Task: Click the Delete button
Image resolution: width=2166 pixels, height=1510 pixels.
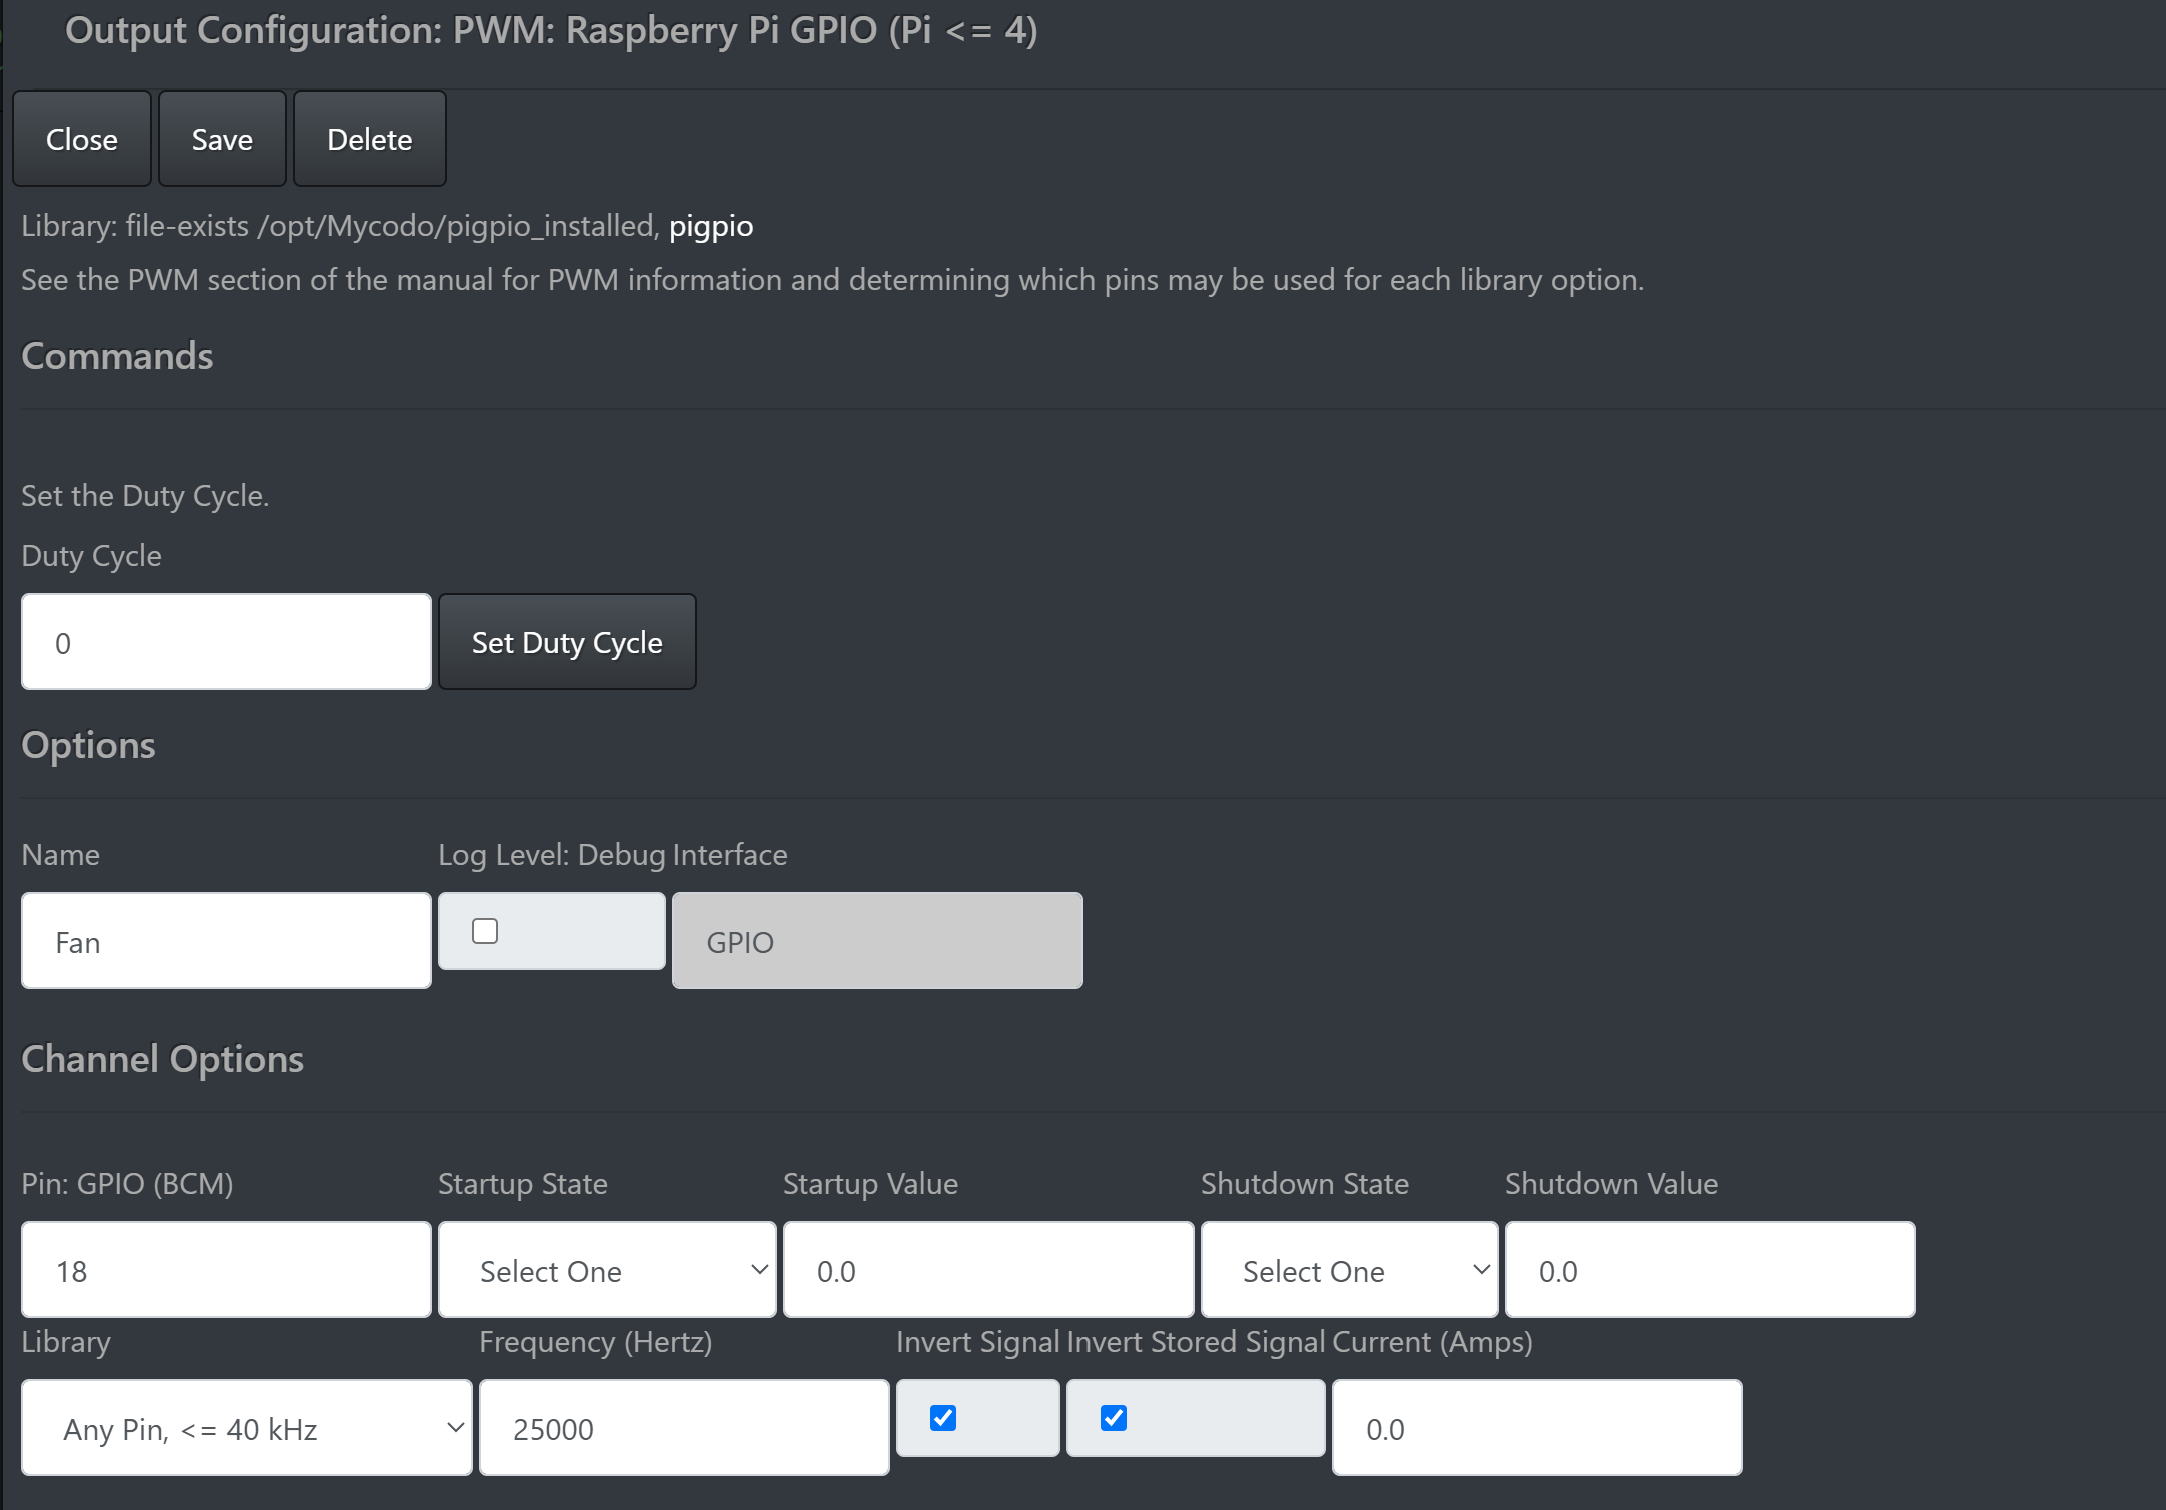Action: (369, 139)
